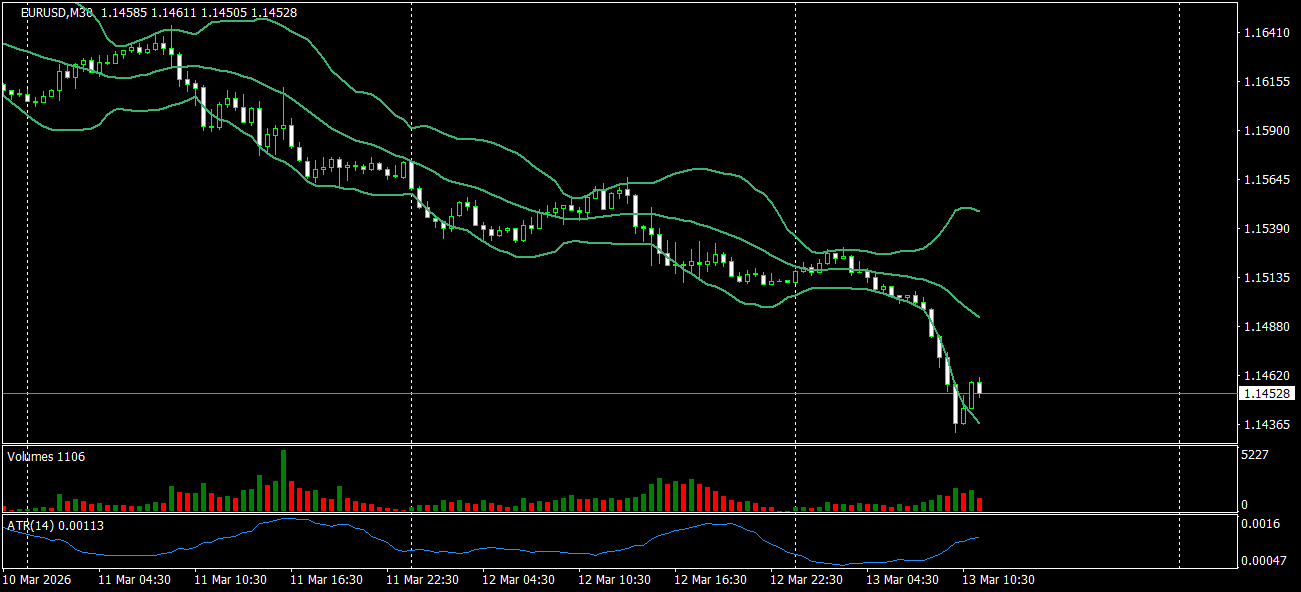Pick the 1.15135 price scale value
Screen dimensions: 1301x592
point(1267,278)
